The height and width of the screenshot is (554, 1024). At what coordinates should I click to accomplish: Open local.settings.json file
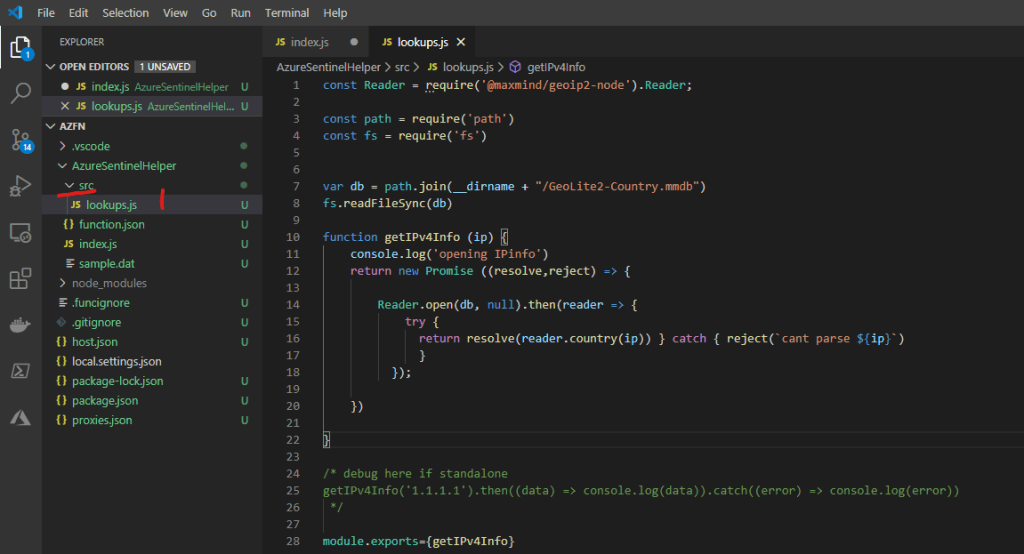[x=116, y=361]
